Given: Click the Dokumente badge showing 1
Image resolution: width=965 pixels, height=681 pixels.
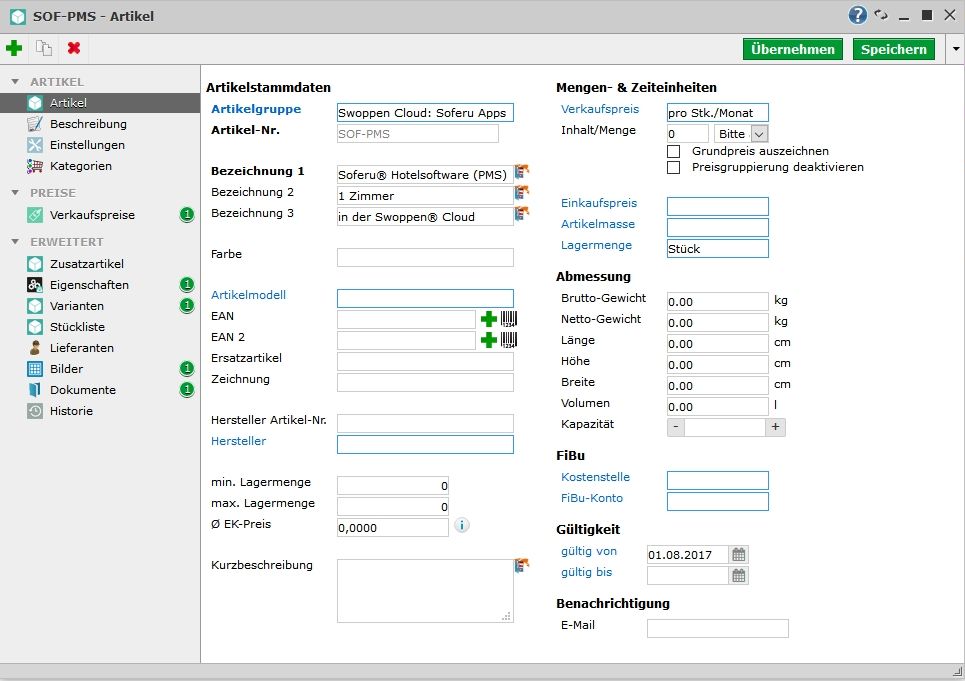Looking at the screenshot, I should pos(186,389).
